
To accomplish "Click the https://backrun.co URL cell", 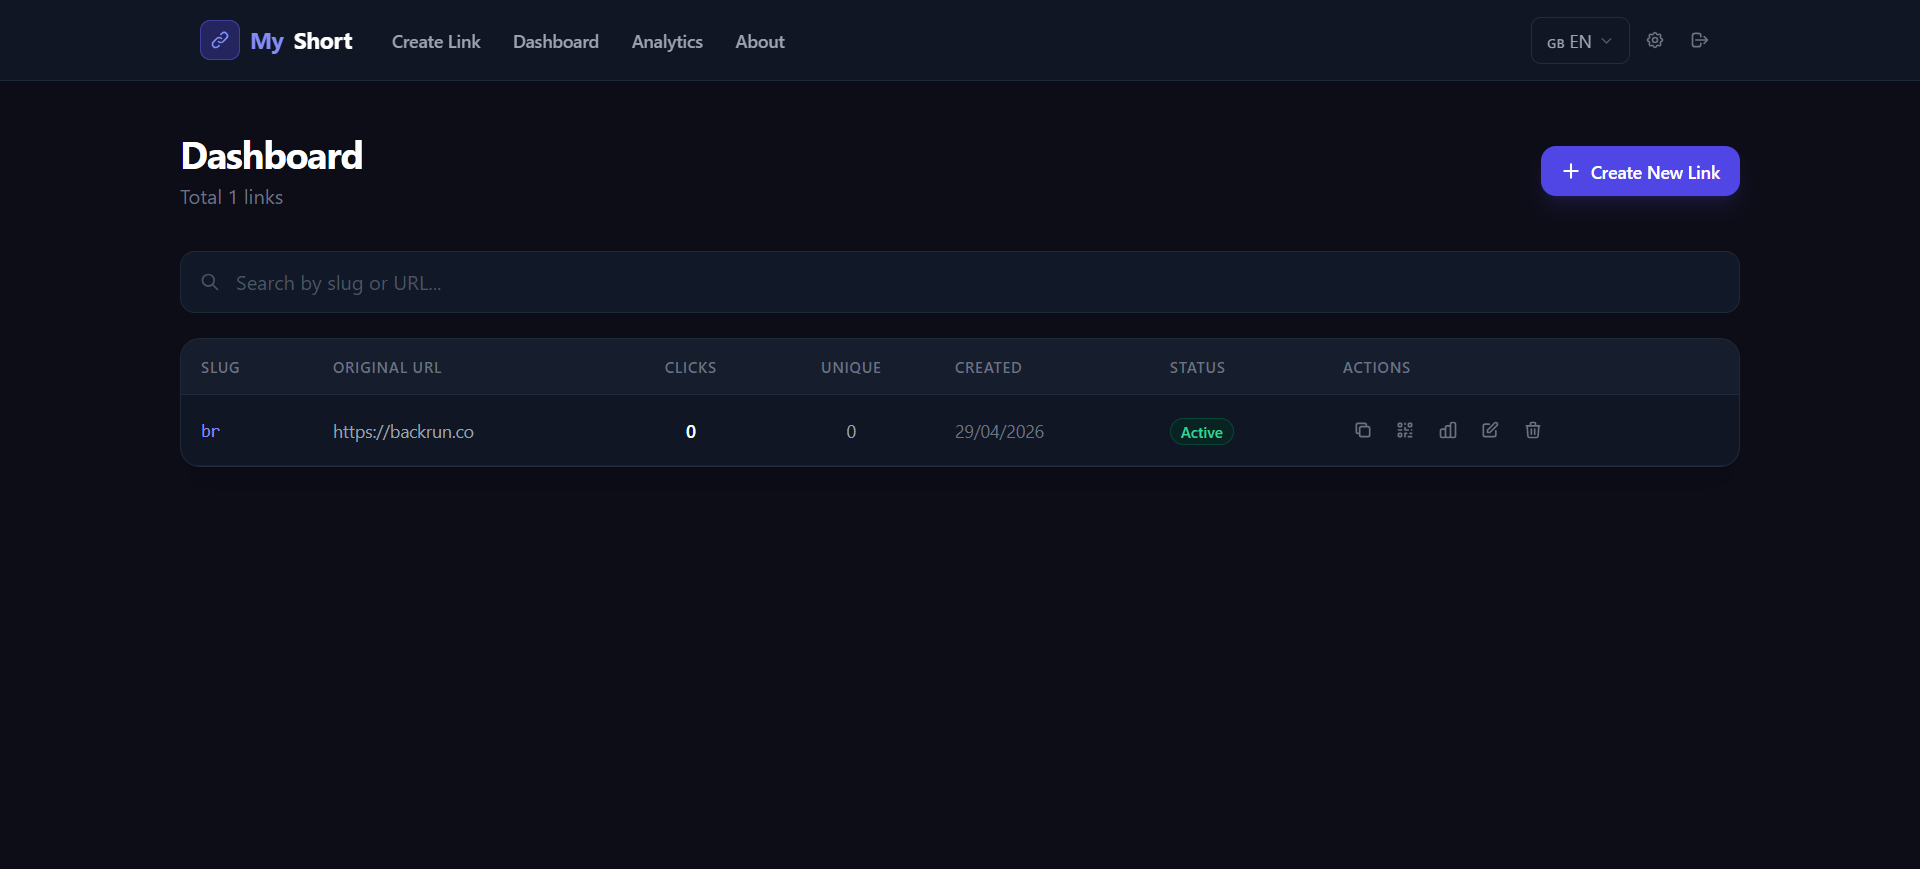I will tap(403, 431).
